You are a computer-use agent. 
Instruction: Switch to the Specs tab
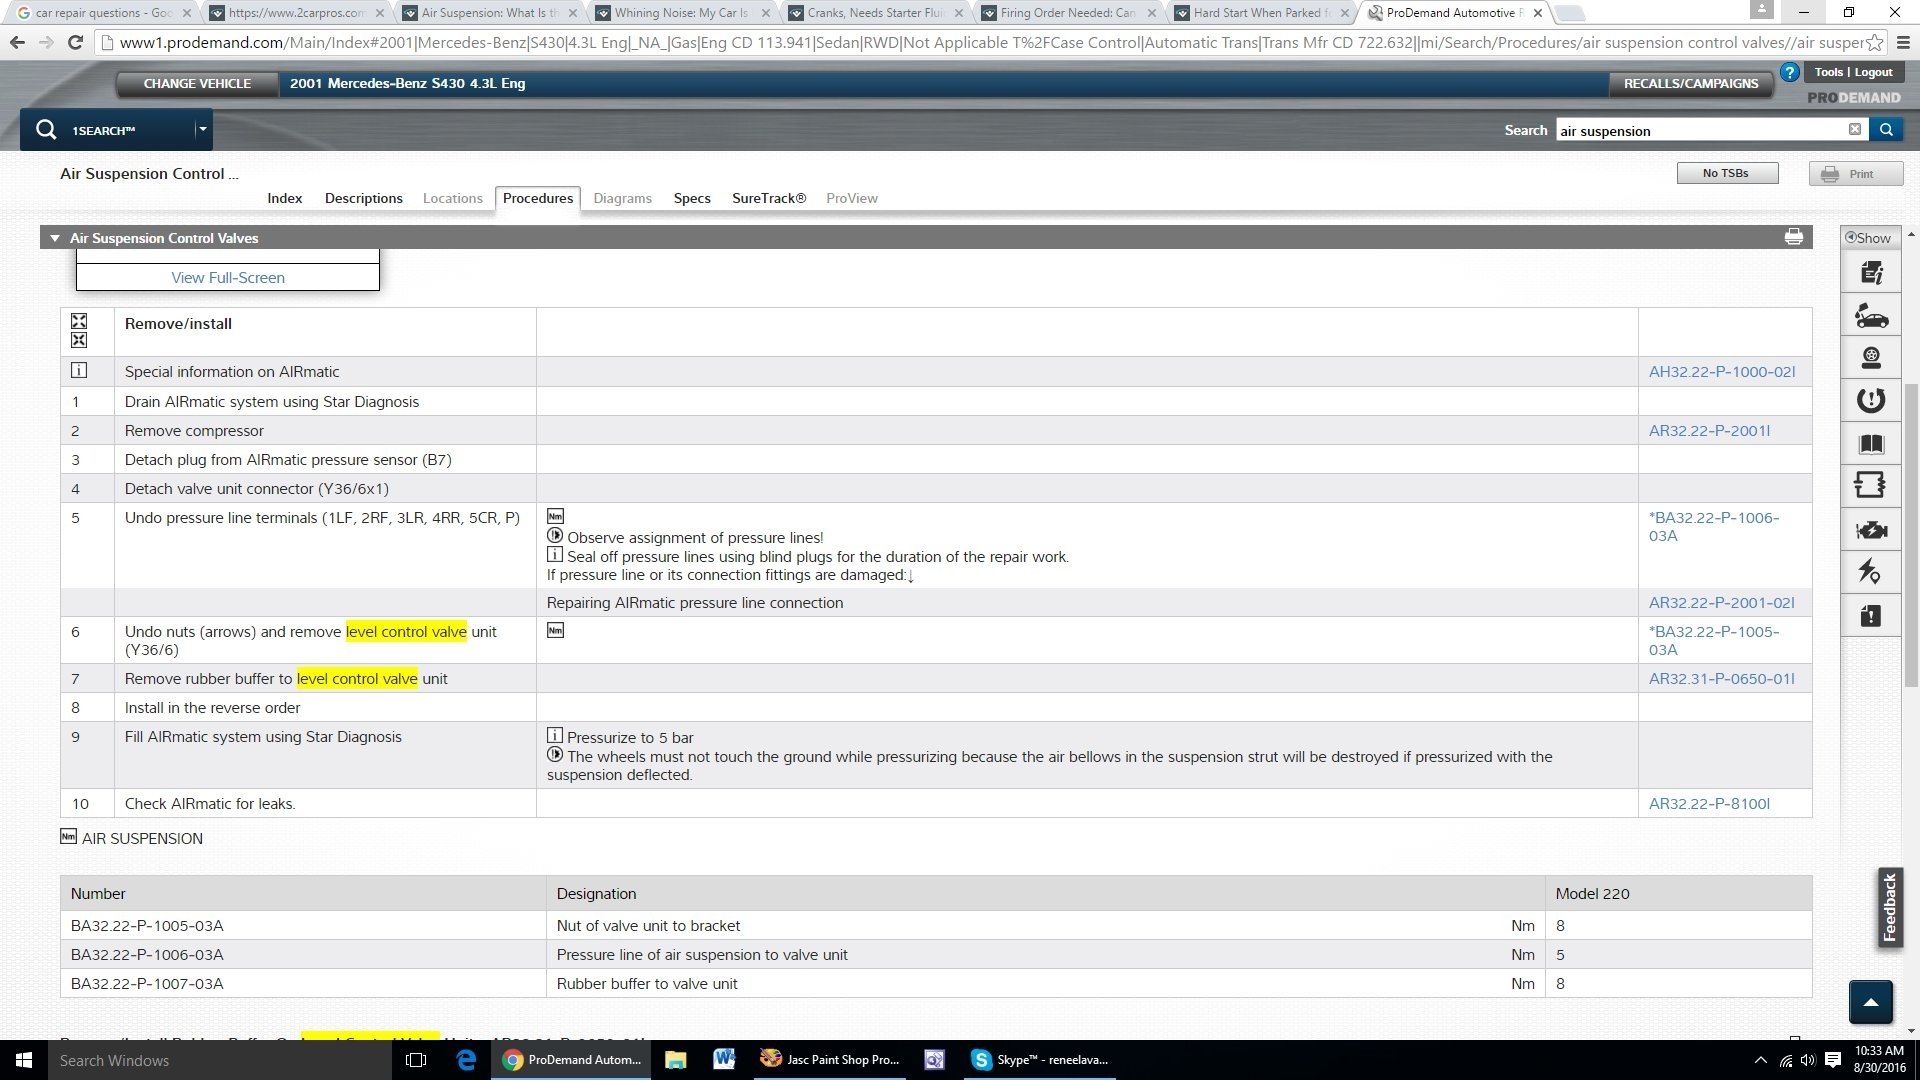click(x=691, y=198)
